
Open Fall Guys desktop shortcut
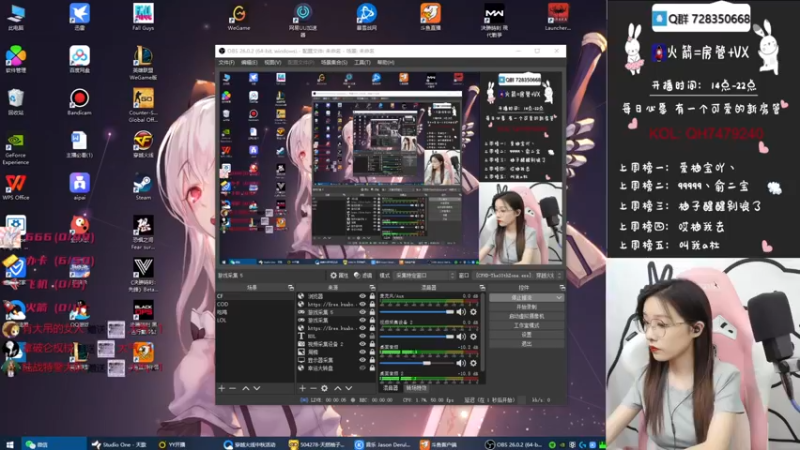coord(143,17)
